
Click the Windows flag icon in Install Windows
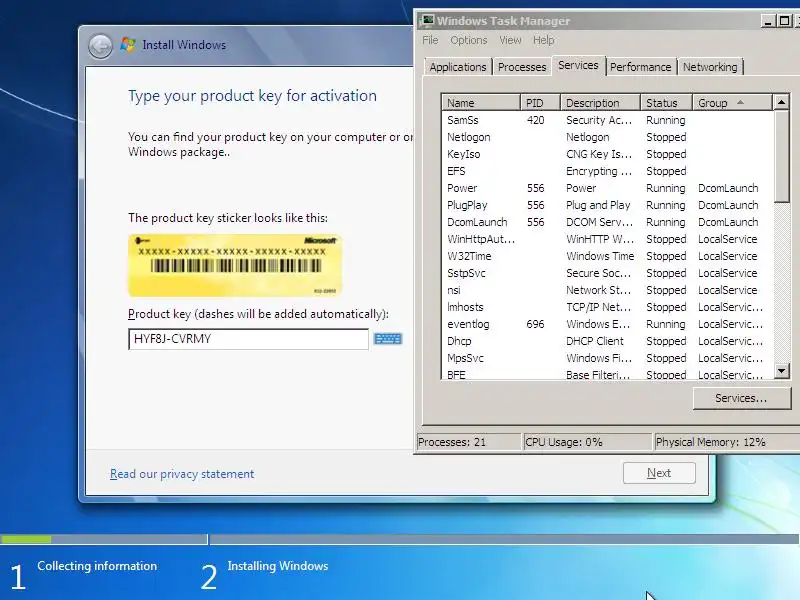128,45
